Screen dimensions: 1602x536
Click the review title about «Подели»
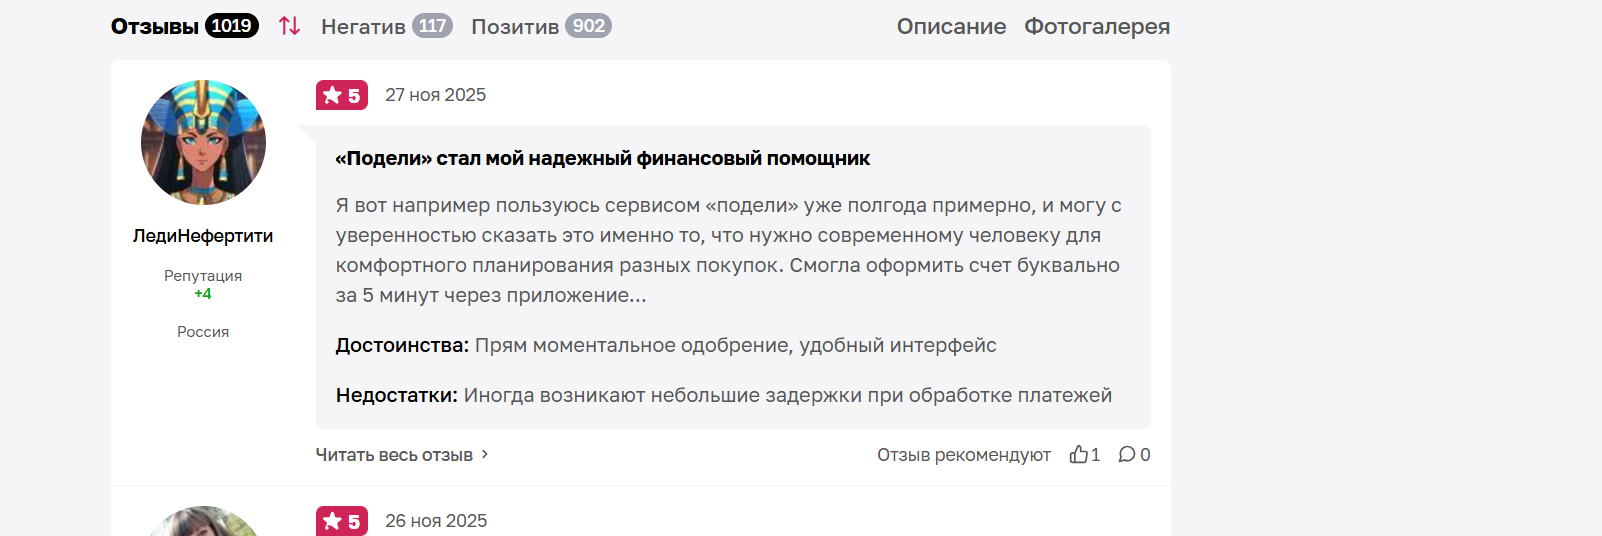coord(602,158)
